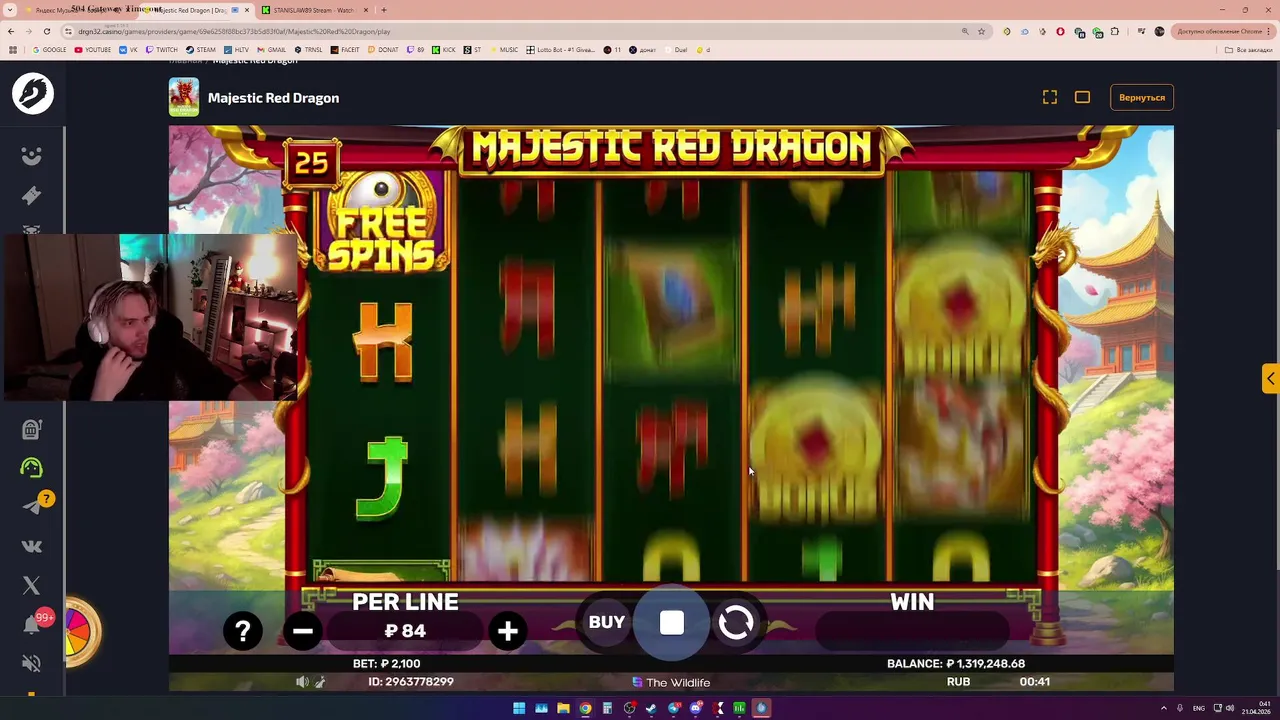This screenshot has width=1280, height=720.
Task: Open the Lotto Bot bookmark
Action: pos(561,49)
